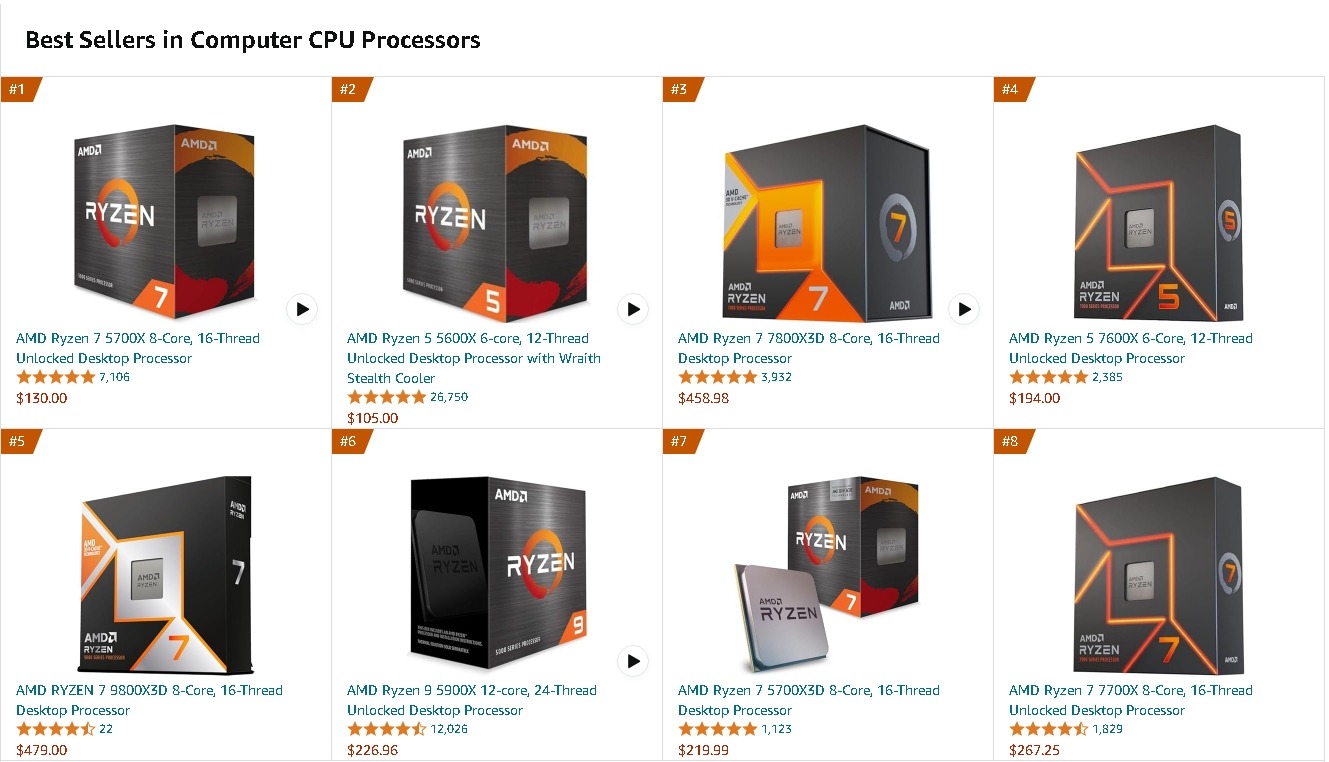This screenshot has height=762, width=1329.
Task: Open the Ryzen 7 7700X product image
Action: point(1158,574)
